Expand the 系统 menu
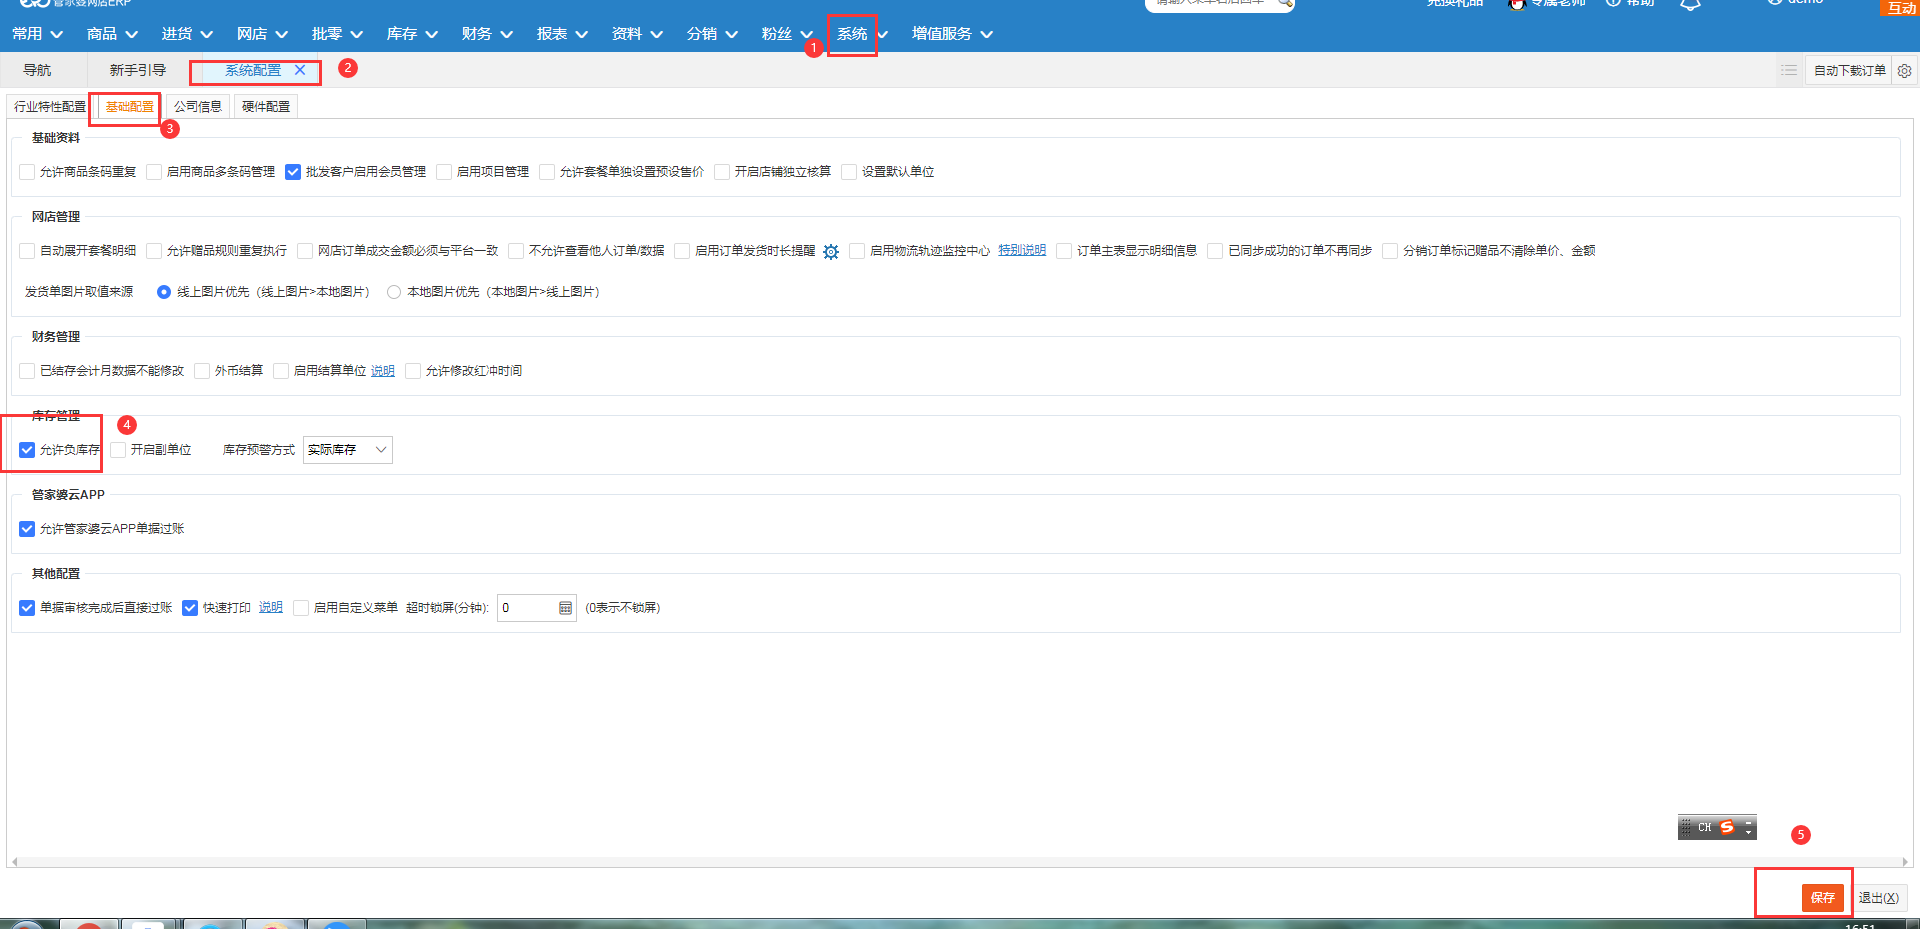The width and height of the screenshot is (1920, 929). coord(852,34)
